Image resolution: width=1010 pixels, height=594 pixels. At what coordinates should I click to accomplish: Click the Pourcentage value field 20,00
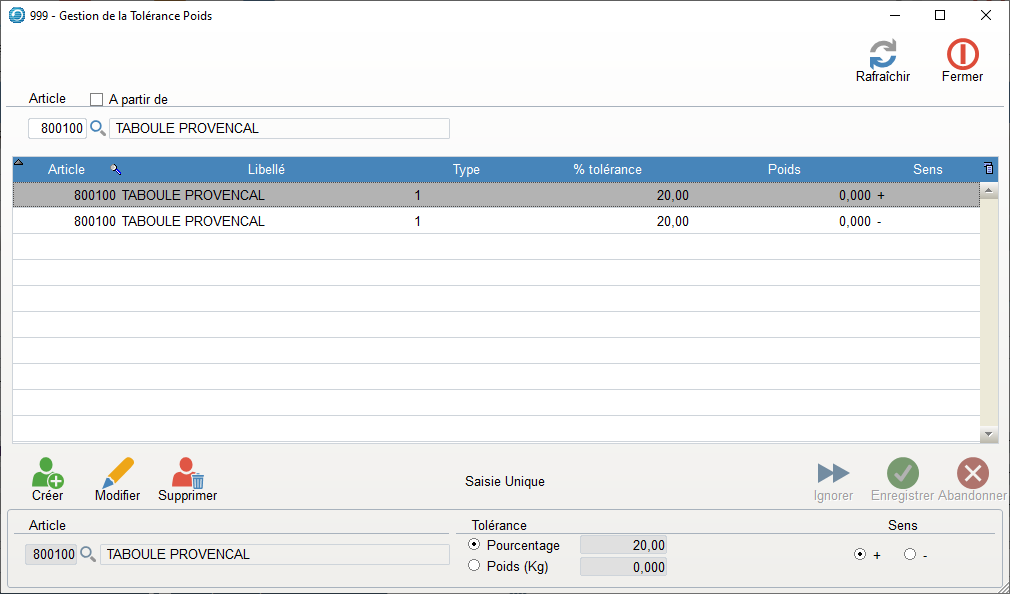pos(623,545)
